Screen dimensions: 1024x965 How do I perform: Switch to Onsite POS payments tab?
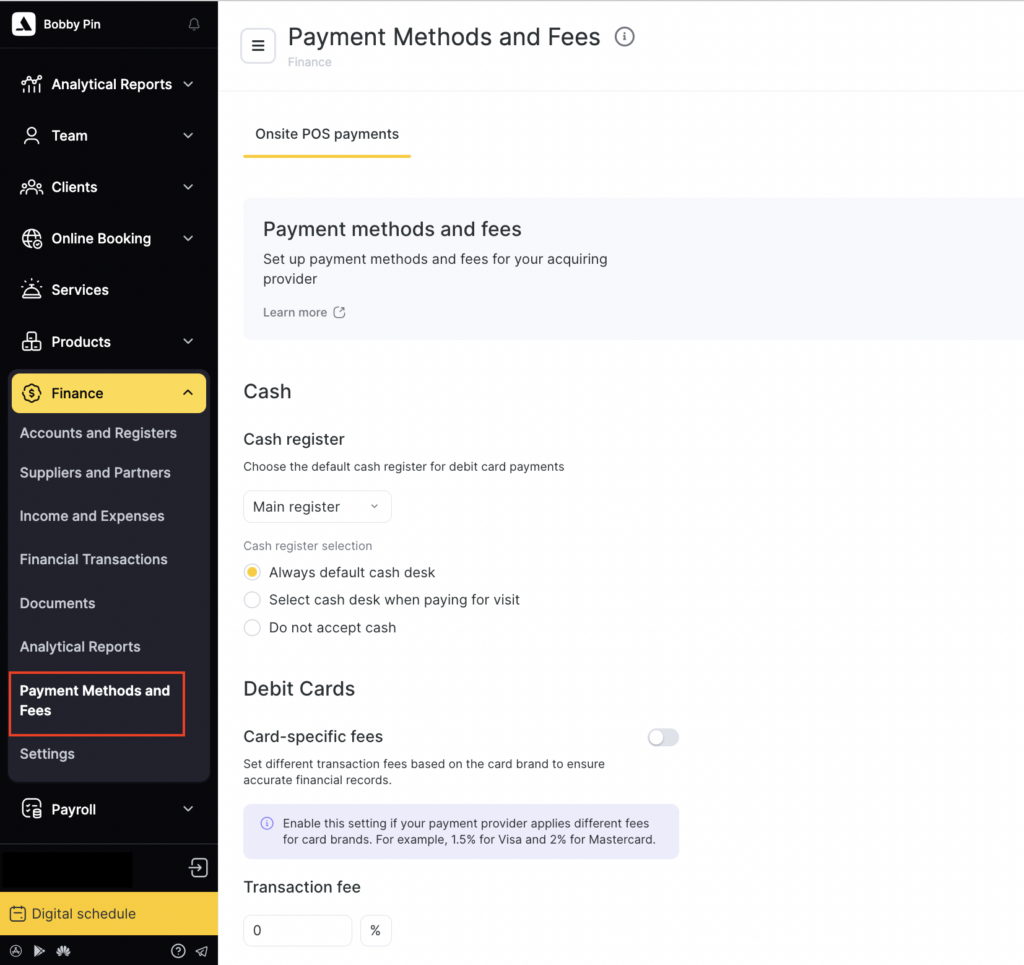tap(327, 134)
